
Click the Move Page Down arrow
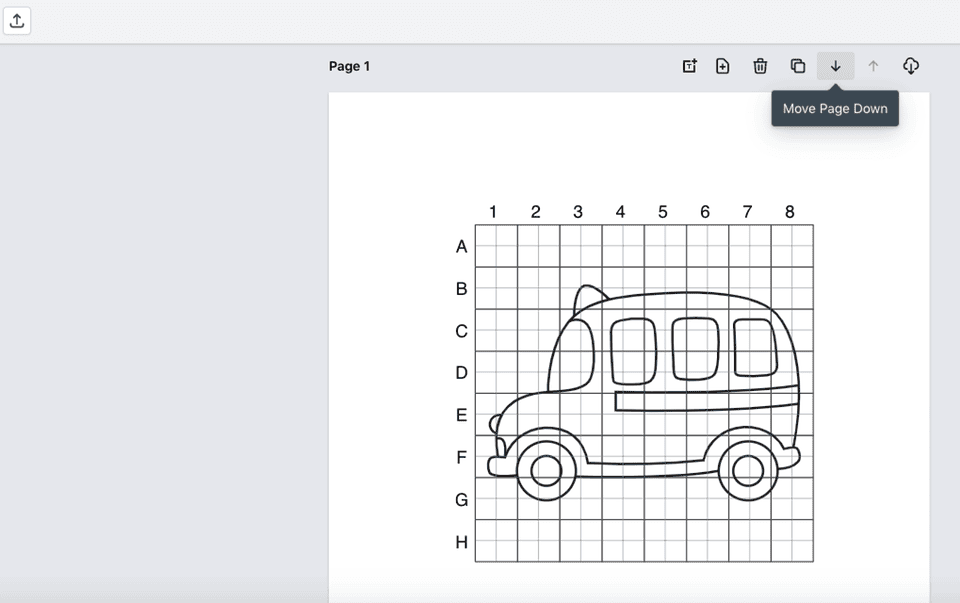(836, 66)
